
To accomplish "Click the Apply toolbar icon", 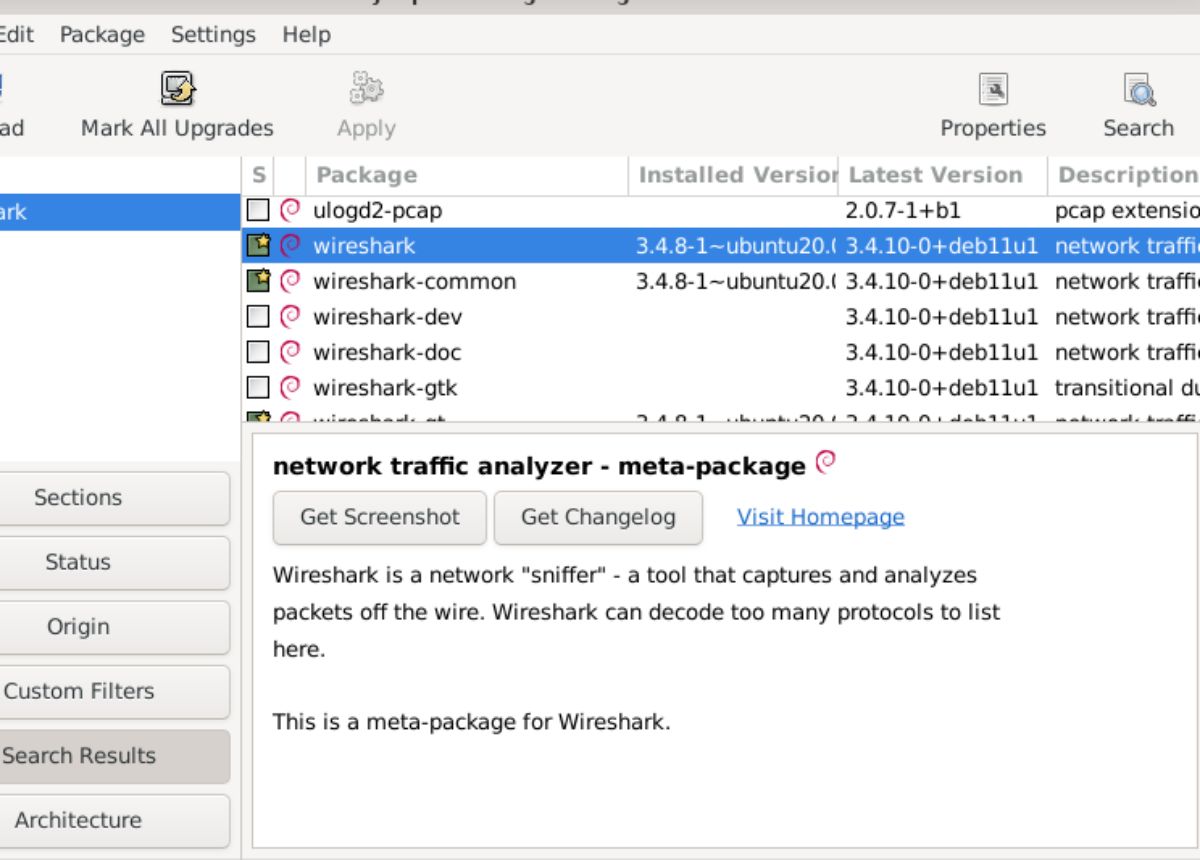I will pyautogui.click(x=365, y=90).
